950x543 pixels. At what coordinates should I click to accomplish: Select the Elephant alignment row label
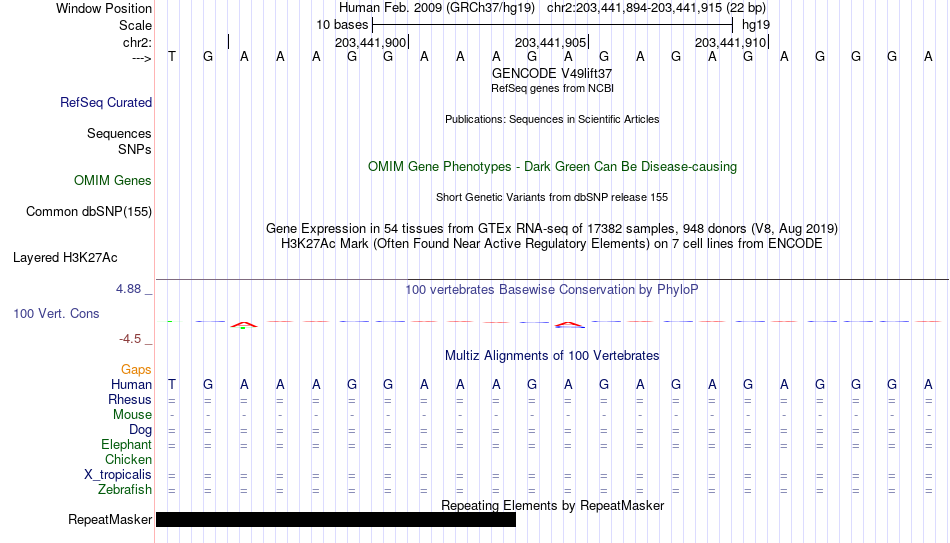point(126,445)
